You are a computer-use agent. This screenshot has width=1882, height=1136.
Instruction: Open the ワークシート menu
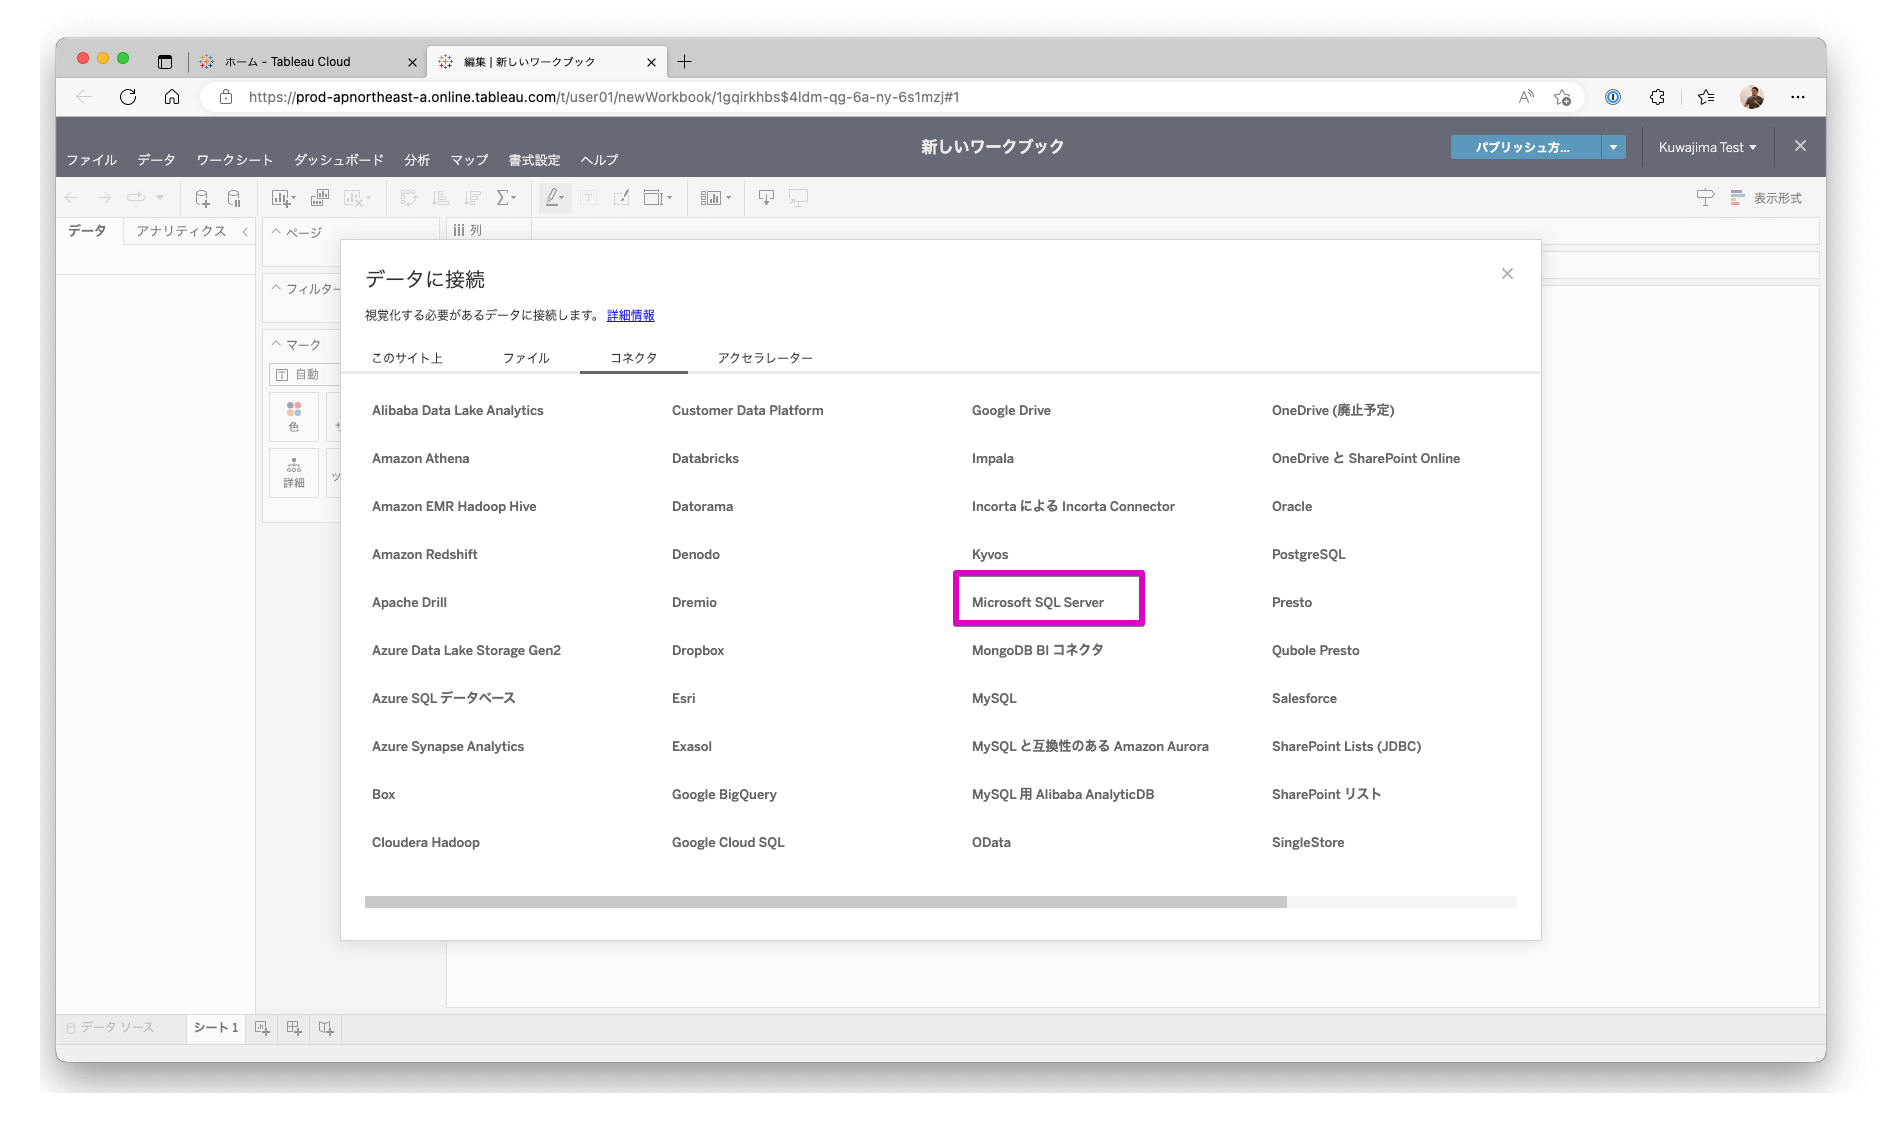click(x=235, y=160)
